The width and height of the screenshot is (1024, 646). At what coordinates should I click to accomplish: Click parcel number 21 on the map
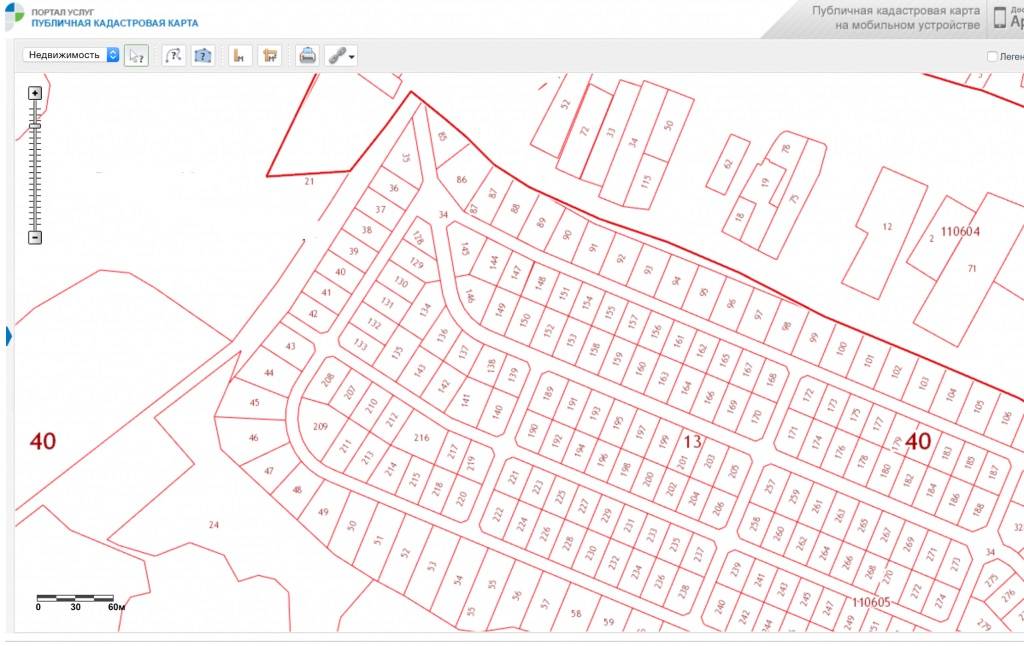[310, 182]
